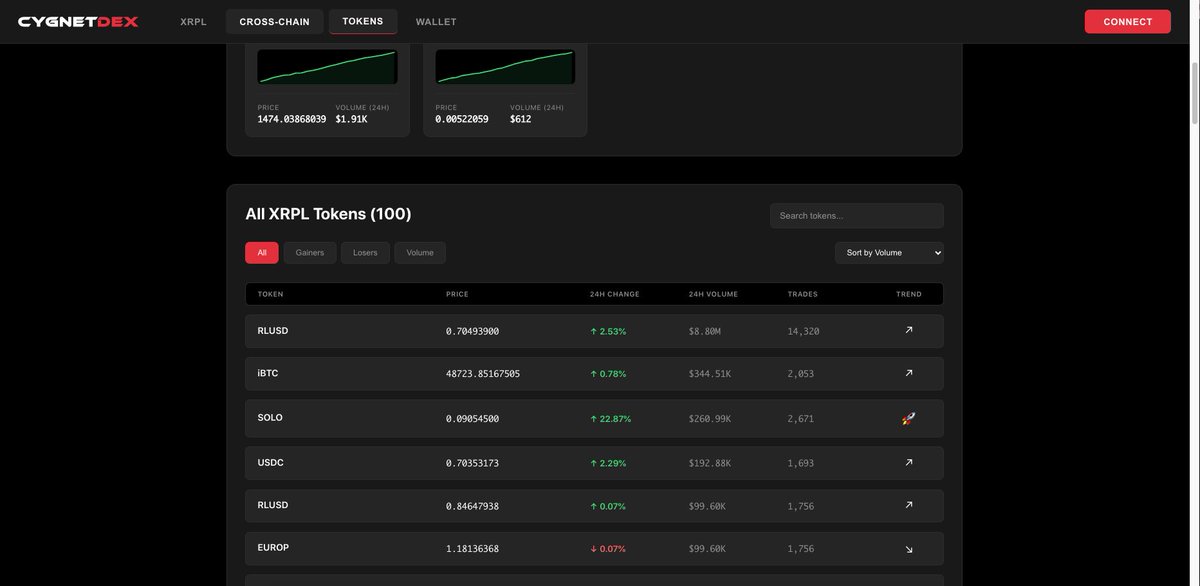
Task: Click EUROP's red 0.07% change
Action: [x=608, y=549]
